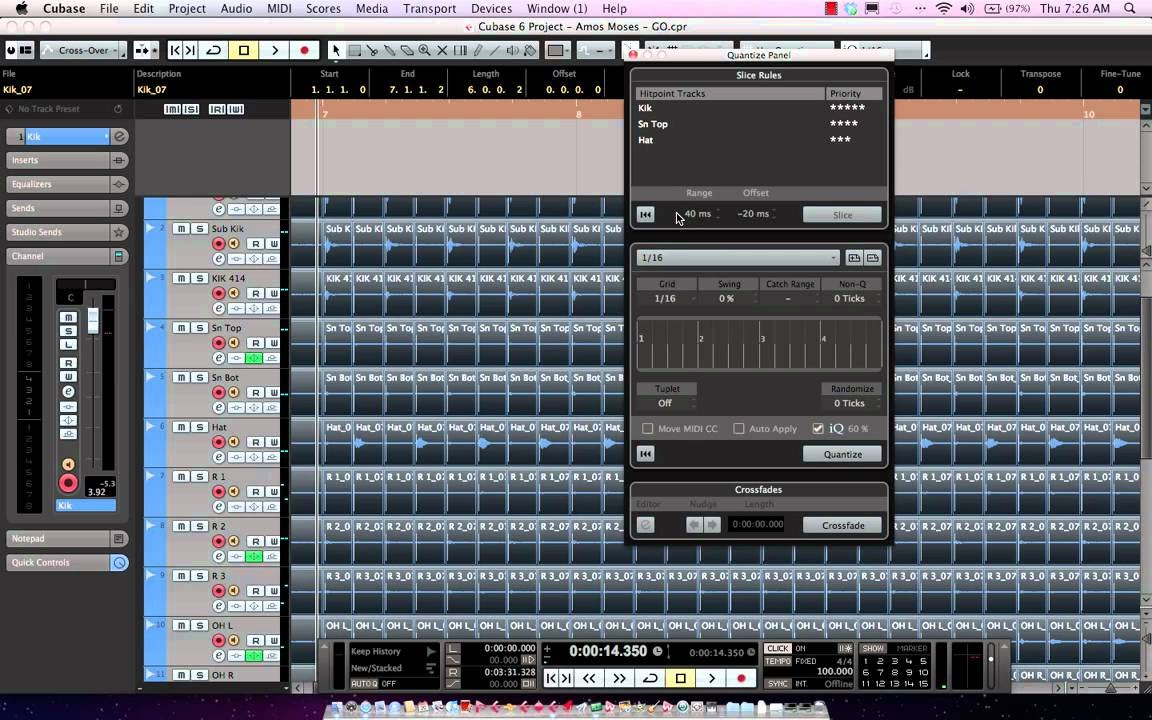Open the Grid 1/16 value dropdown
The image size is (1152, 720).
(666, 298)
